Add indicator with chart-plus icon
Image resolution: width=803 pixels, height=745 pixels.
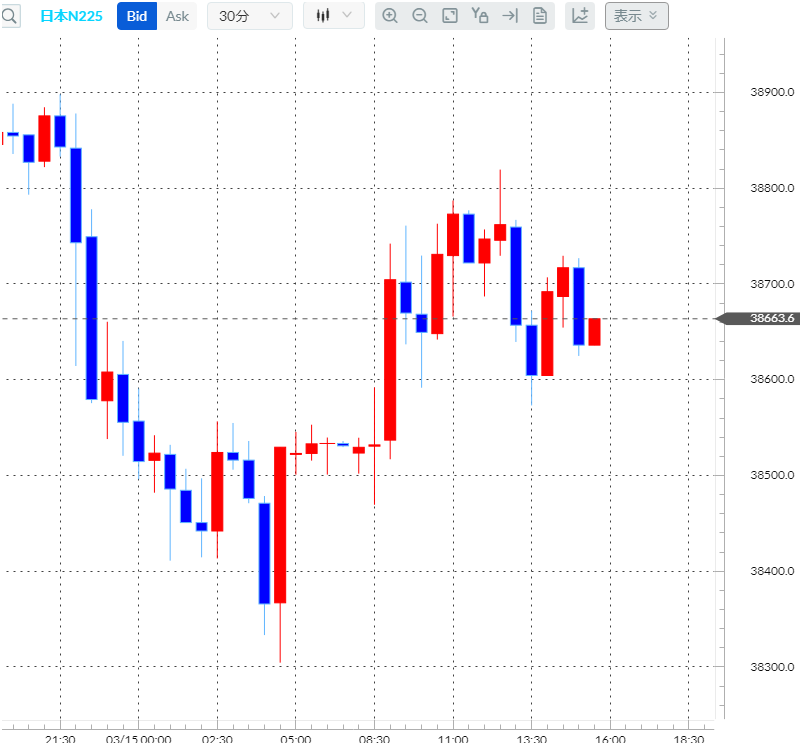click(580, 16)
